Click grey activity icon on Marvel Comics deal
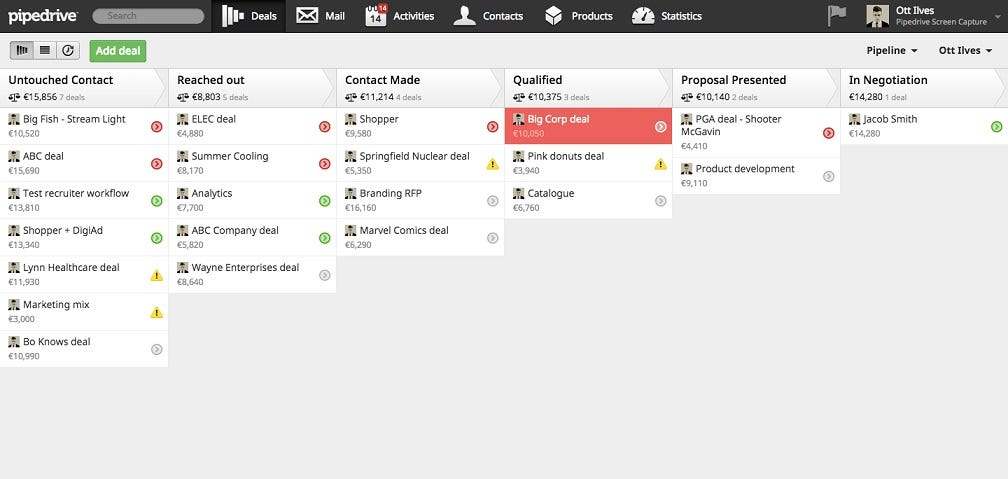The height and width of the screenshot is (479, 1008). [x=492, y=238]
